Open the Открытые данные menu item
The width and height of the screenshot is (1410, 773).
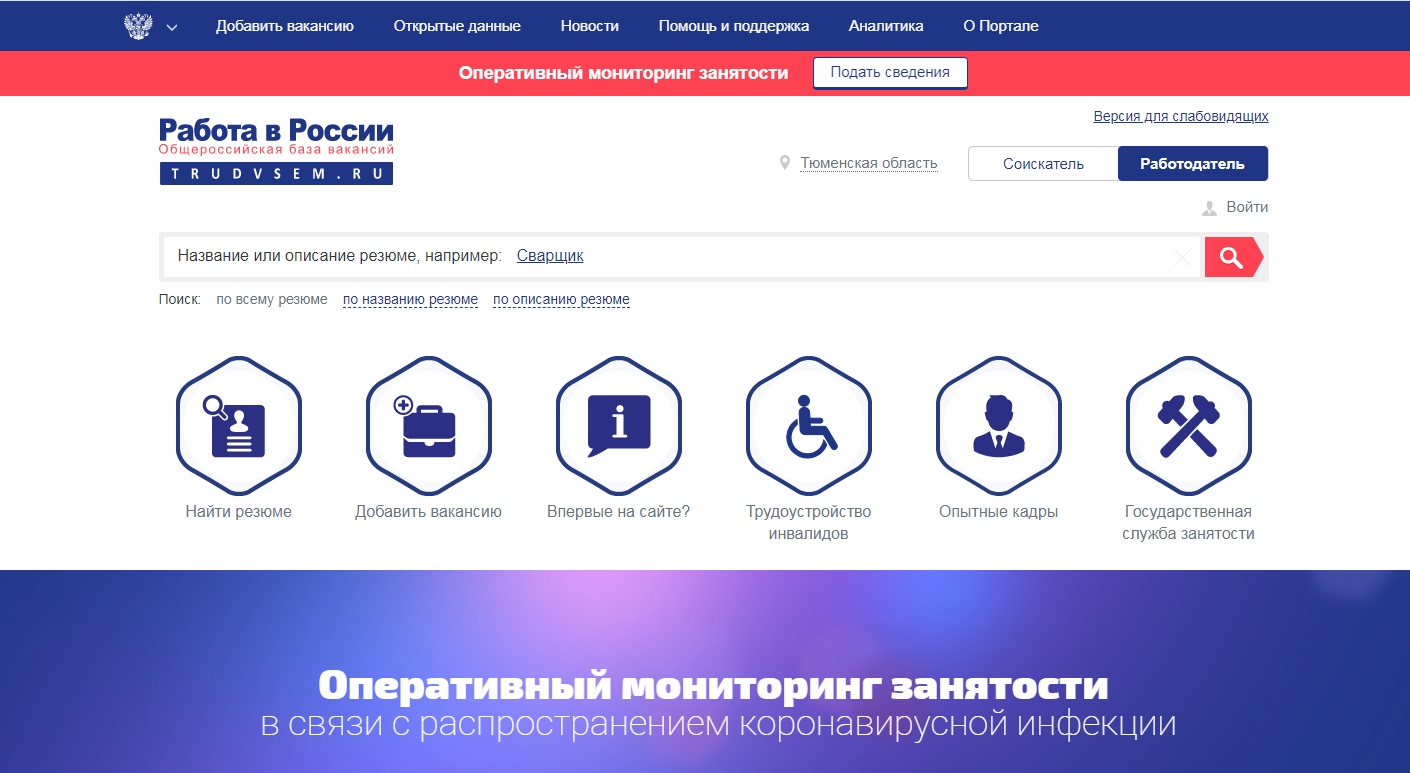coord(457,26)
